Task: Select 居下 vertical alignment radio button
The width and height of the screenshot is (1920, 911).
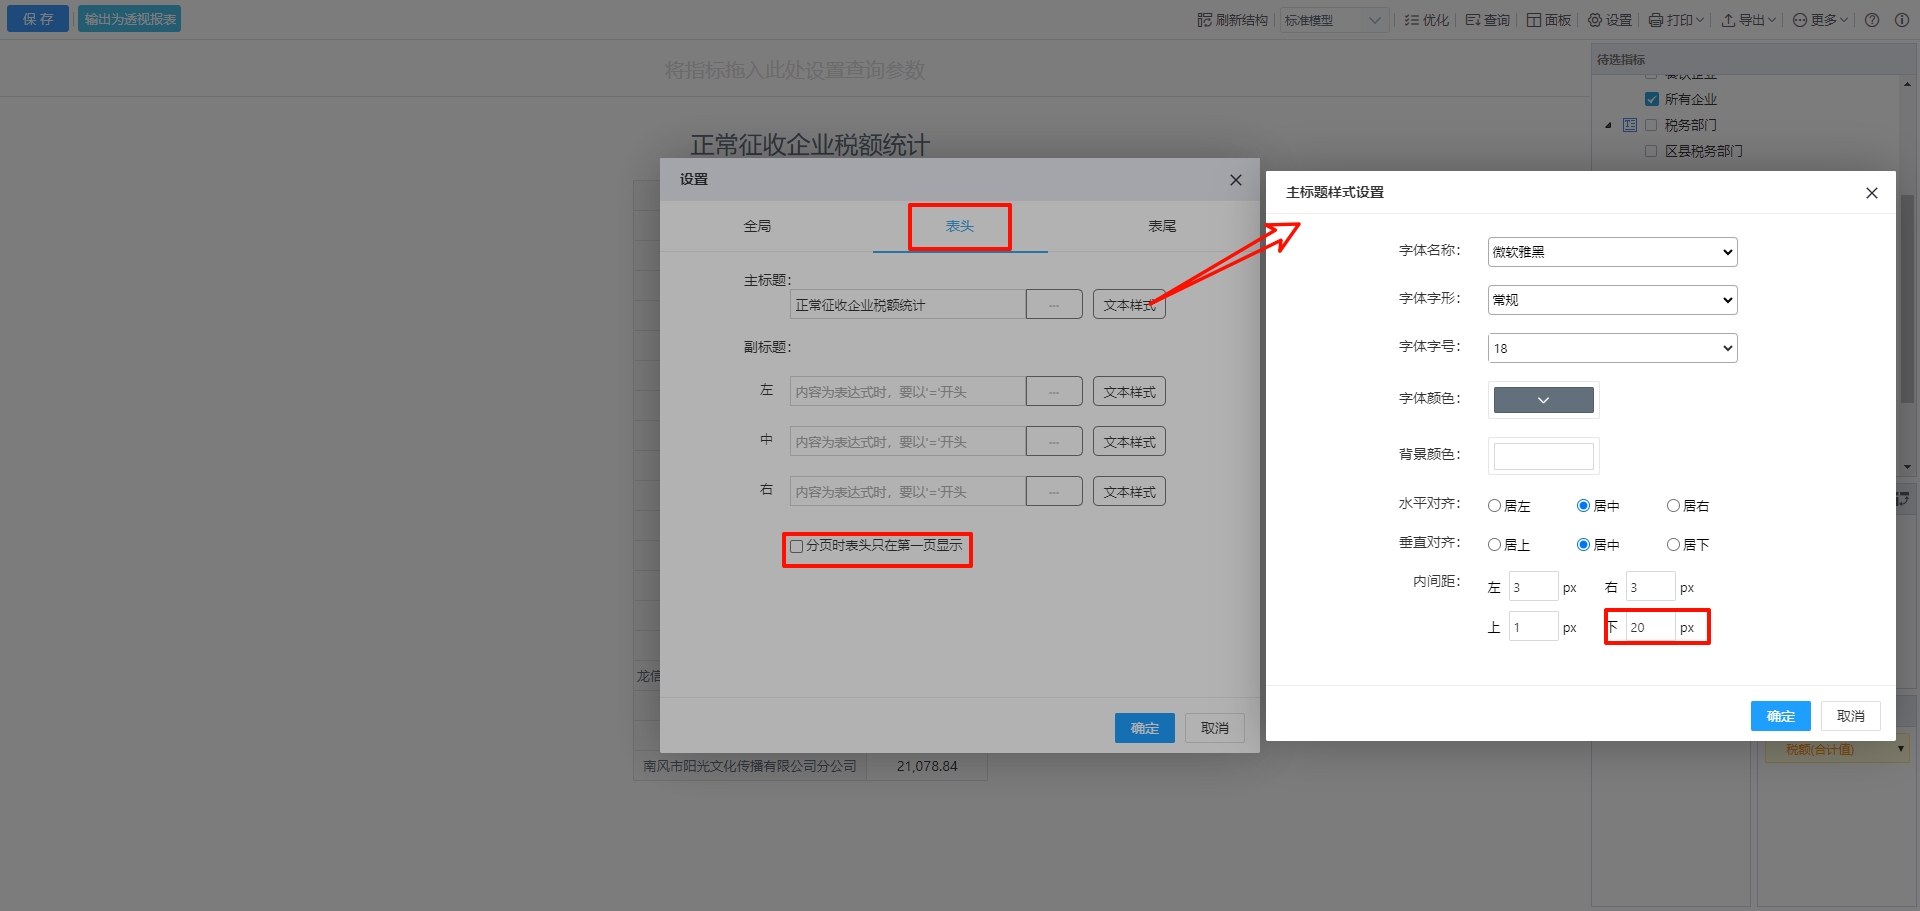Action: tap(1673, 545)
